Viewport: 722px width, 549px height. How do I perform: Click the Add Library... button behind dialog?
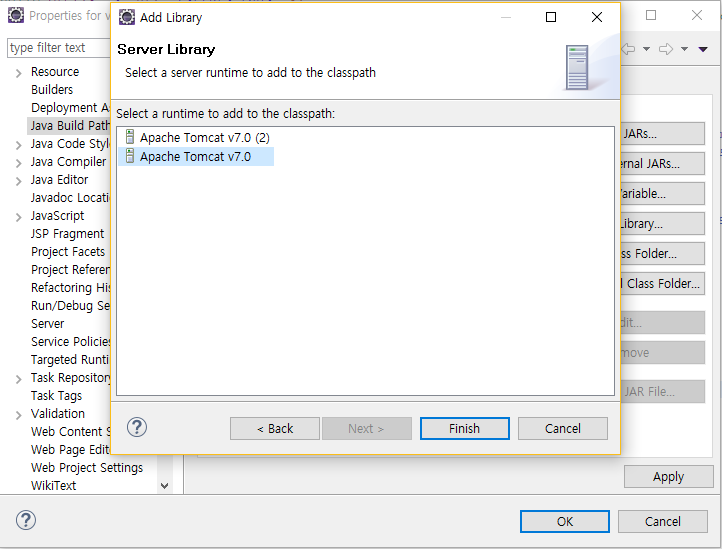[x=663, y=223]
